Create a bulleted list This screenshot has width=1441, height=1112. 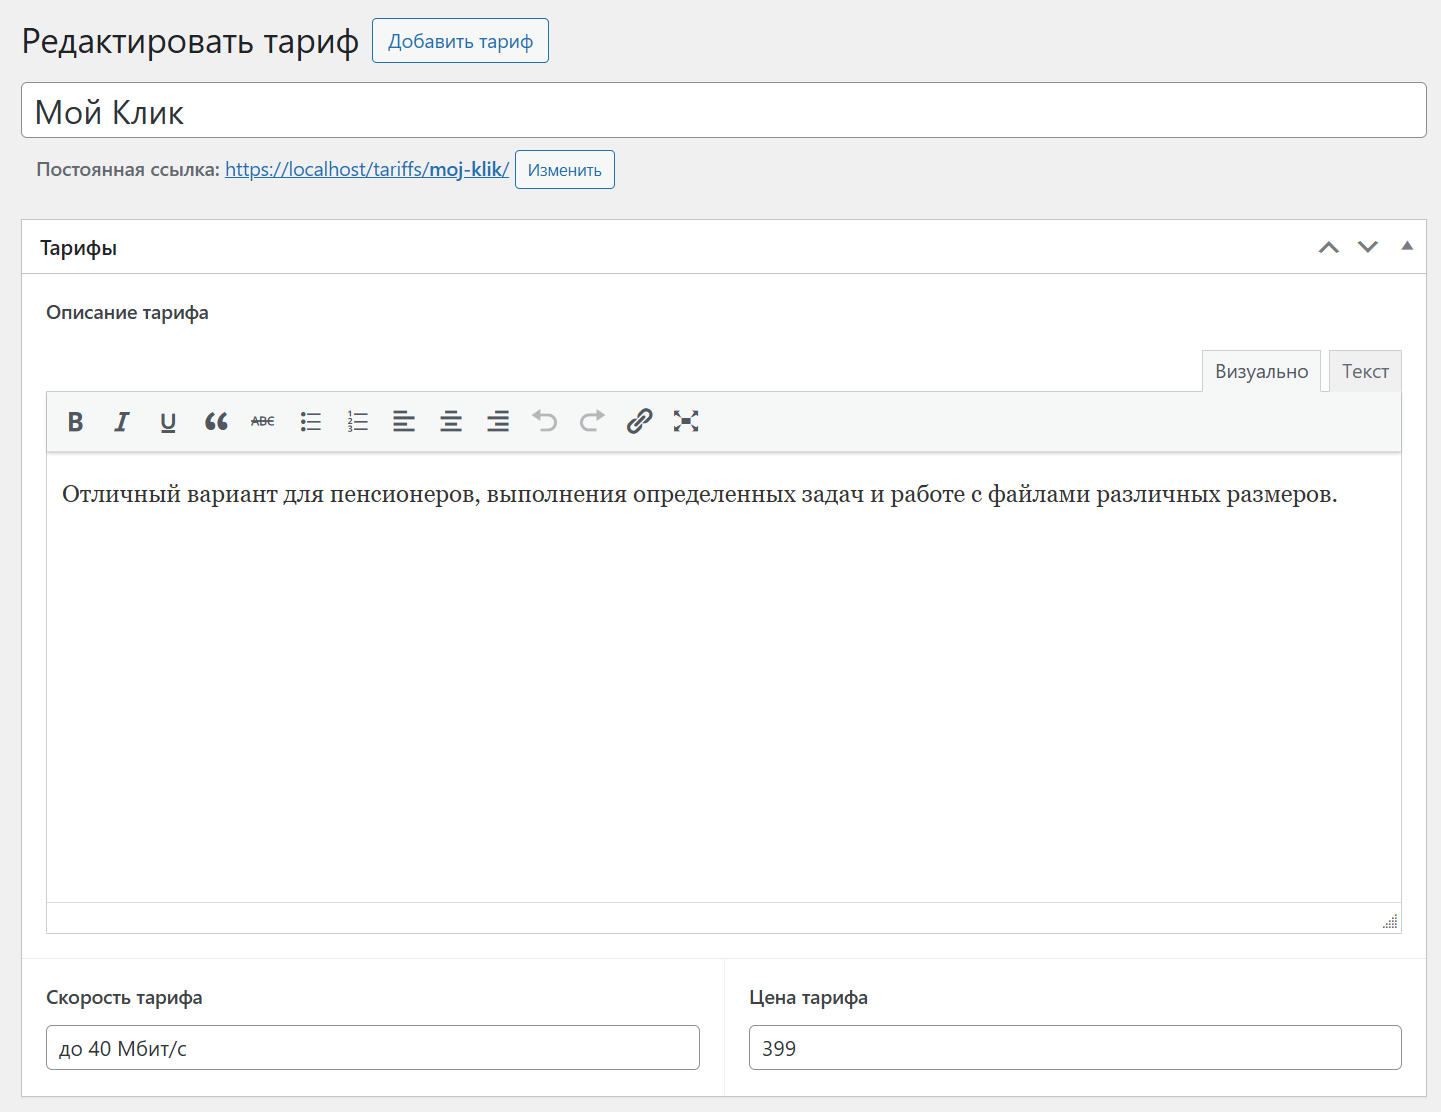pyautogui.click(x=311, y=422)
